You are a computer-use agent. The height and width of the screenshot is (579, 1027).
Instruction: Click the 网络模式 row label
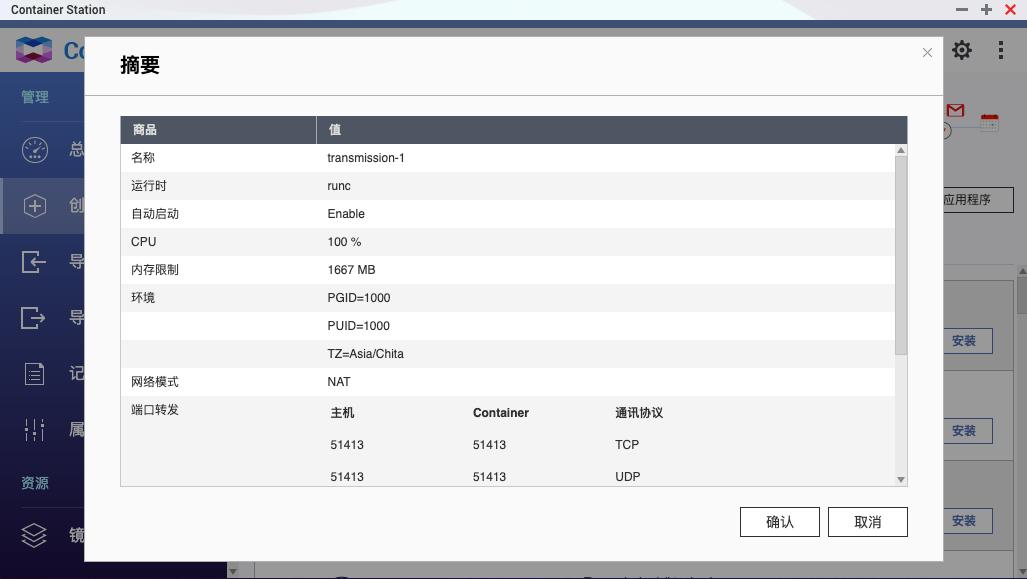click(x=155, y=382)
